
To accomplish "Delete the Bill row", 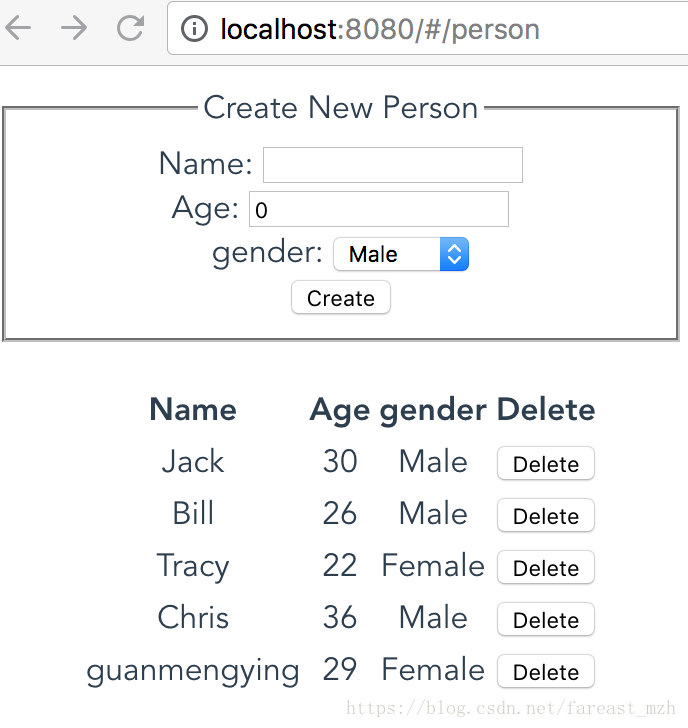I will pyautogui.click(x=545, y=515).
